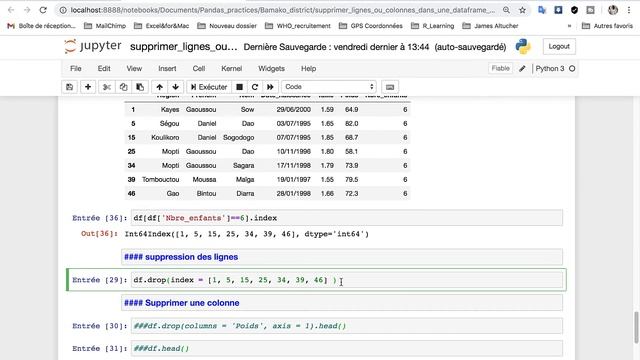The width and height of the screenshot is (640, 360).
Task: Paste cells below icon
Action: (140, 87)
